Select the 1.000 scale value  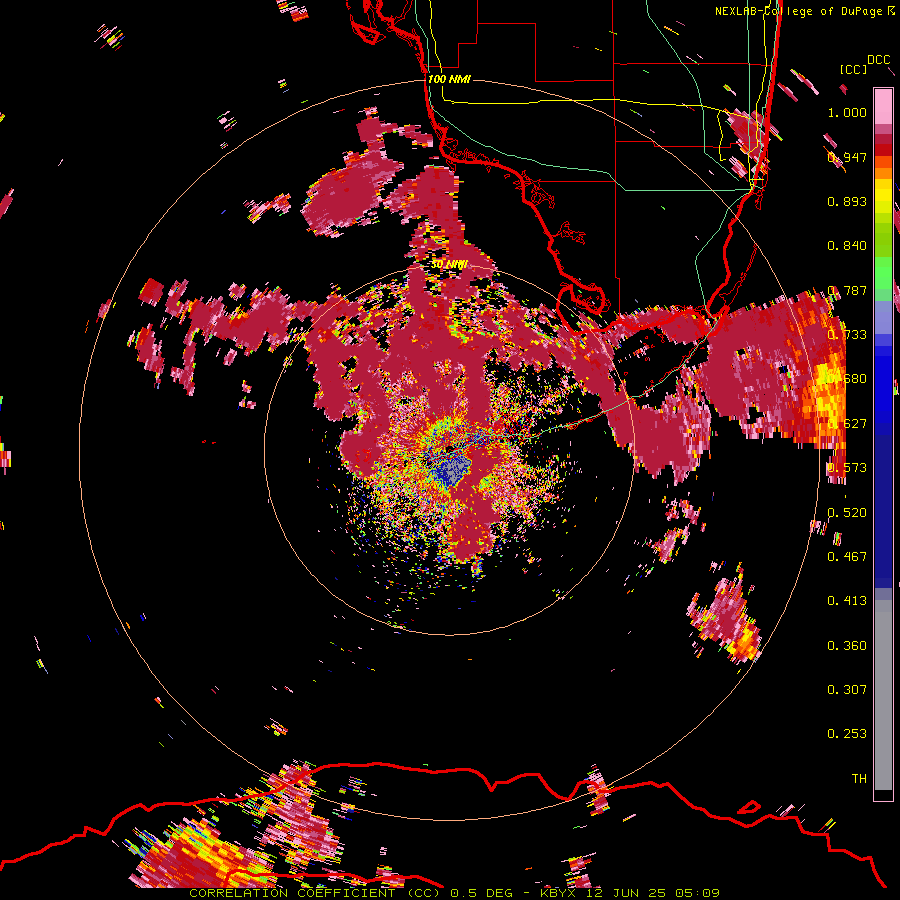tap(847, 112)
